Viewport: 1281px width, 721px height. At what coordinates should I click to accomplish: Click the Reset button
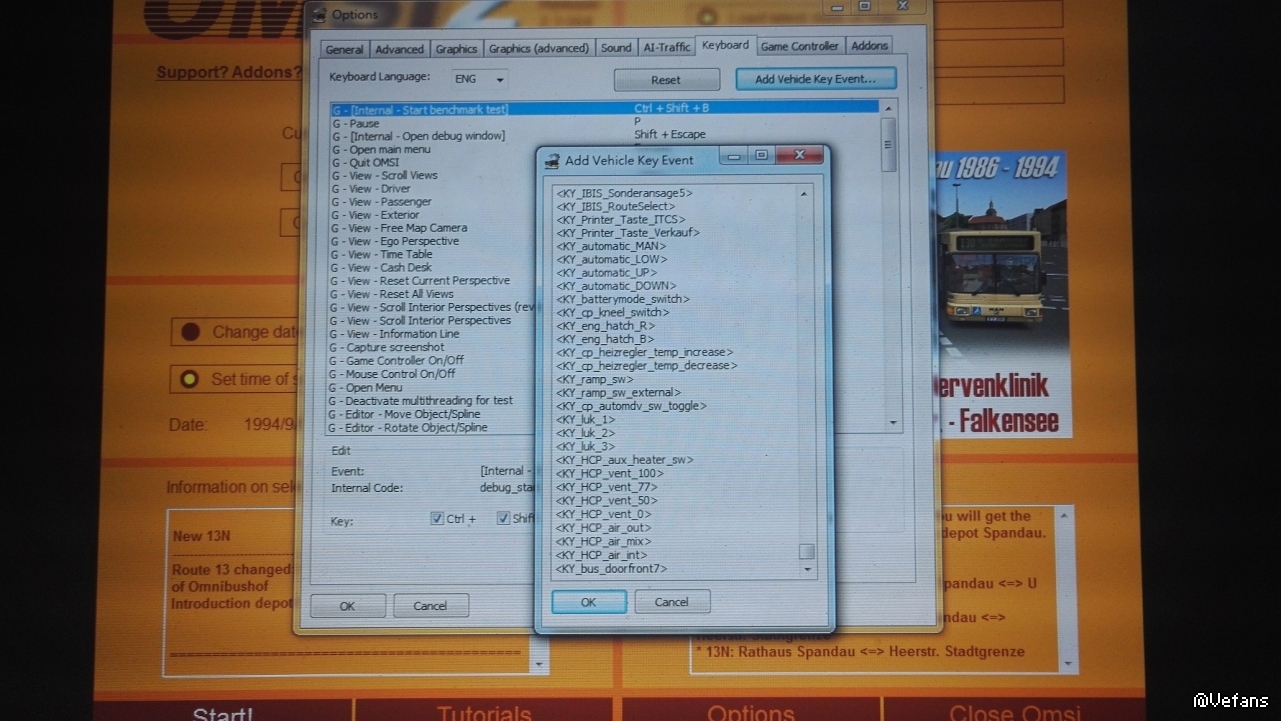[x=666, y=80]
